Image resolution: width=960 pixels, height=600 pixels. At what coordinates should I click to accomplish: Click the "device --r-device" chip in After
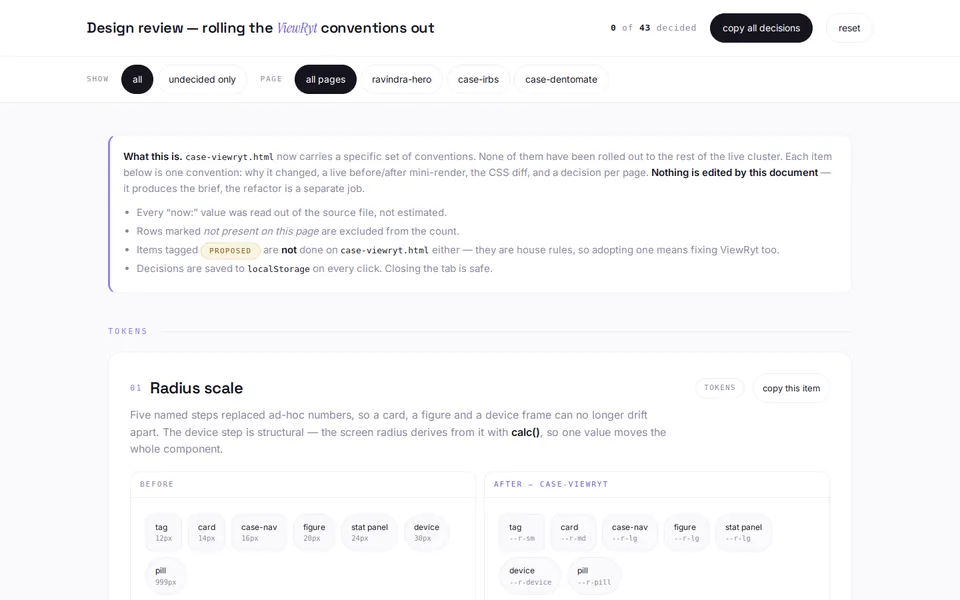tap(530, 576)
